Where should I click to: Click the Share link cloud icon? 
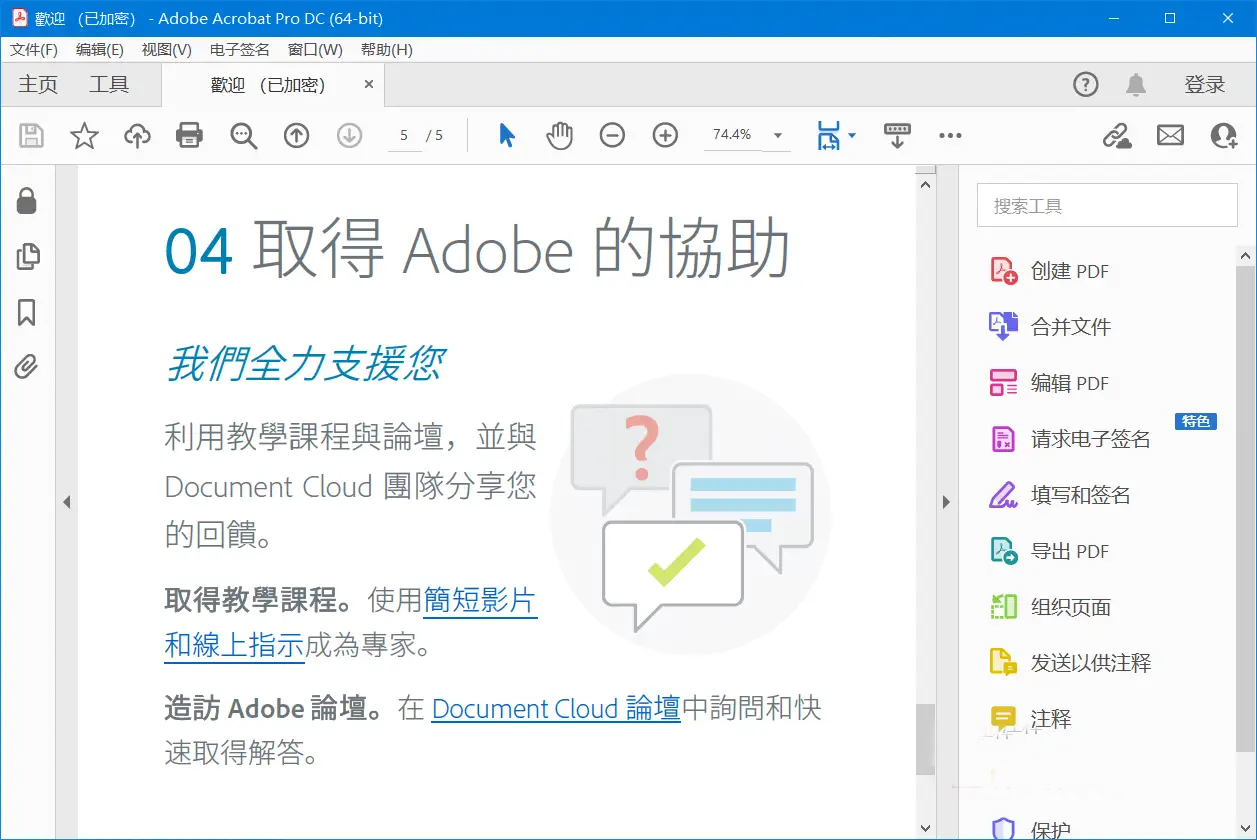1117,135
